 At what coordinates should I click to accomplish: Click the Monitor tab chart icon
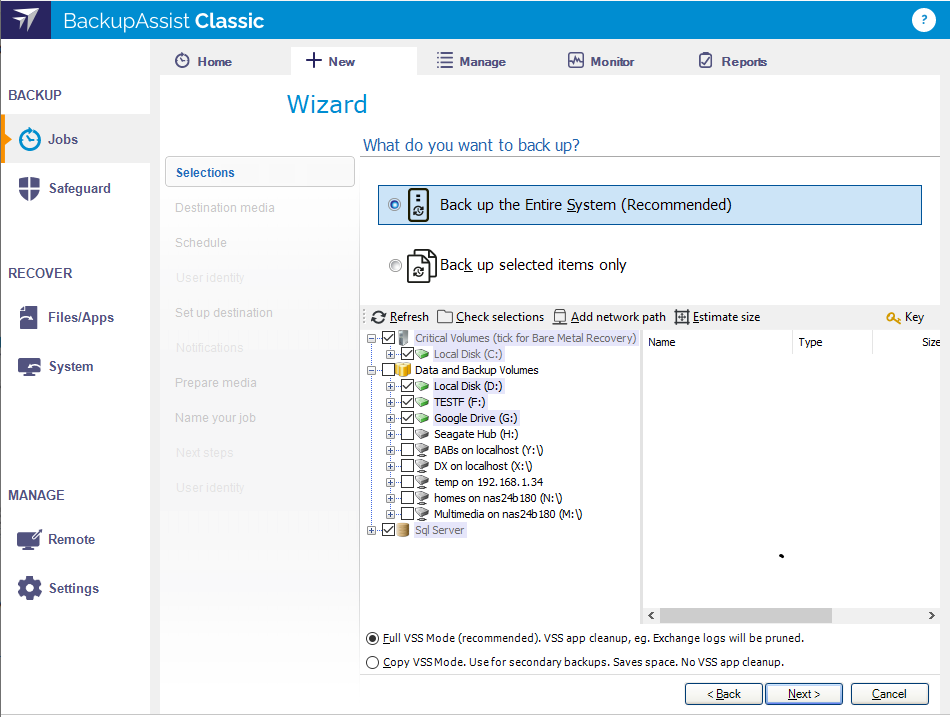click(576, 61)
